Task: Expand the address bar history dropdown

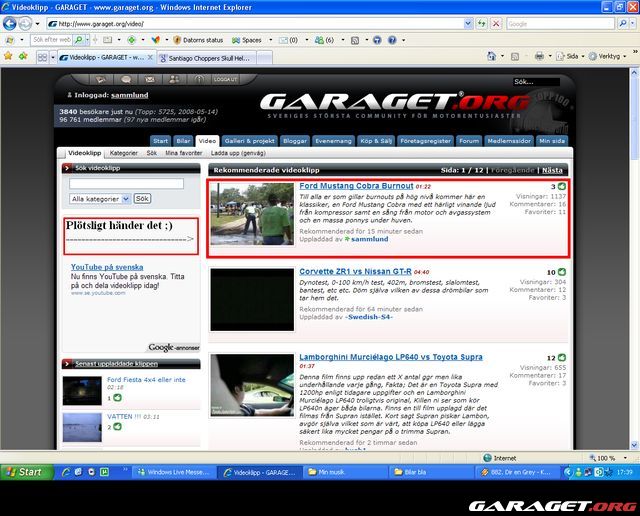Action: click(468, 24)
